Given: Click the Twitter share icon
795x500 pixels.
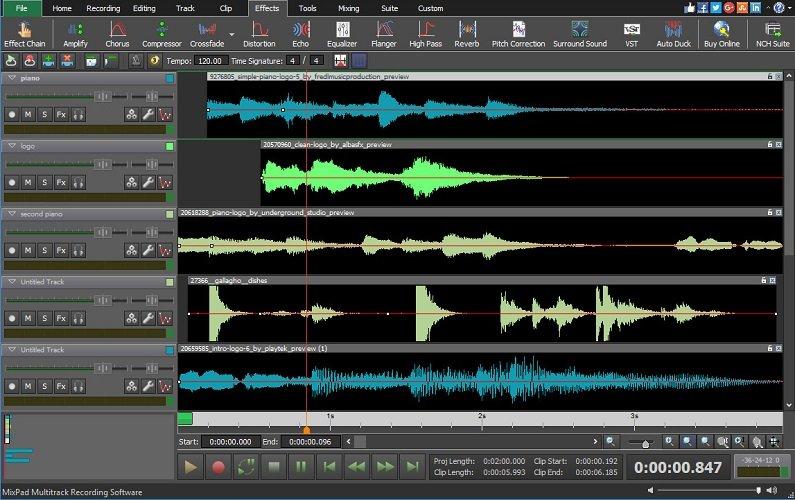Looking at the screenshot, I should coord(715,8).
